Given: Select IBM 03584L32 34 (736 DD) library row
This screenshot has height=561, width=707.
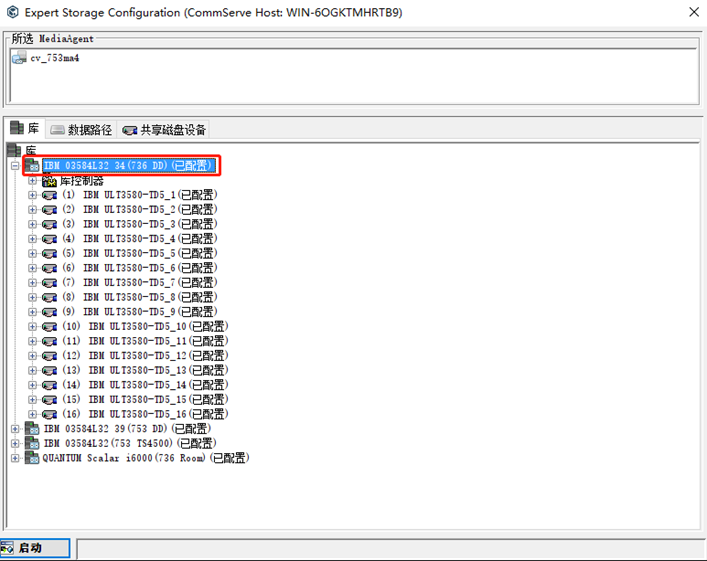Looking at the screenshot, I should [129, 166].
